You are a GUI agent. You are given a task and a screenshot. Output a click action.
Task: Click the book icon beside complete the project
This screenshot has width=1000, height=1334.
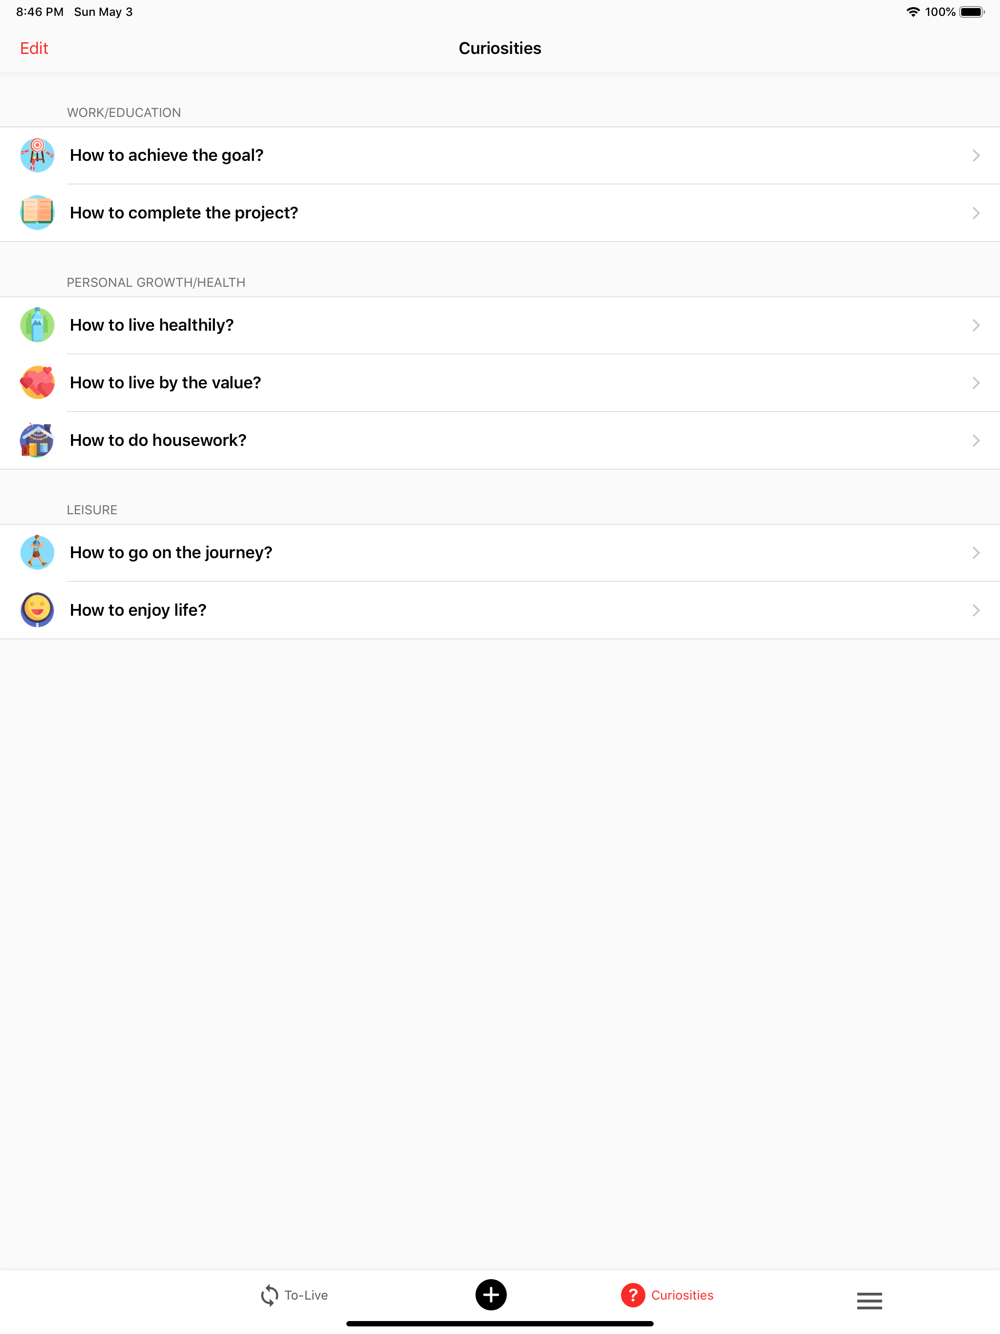coord(37,213)
